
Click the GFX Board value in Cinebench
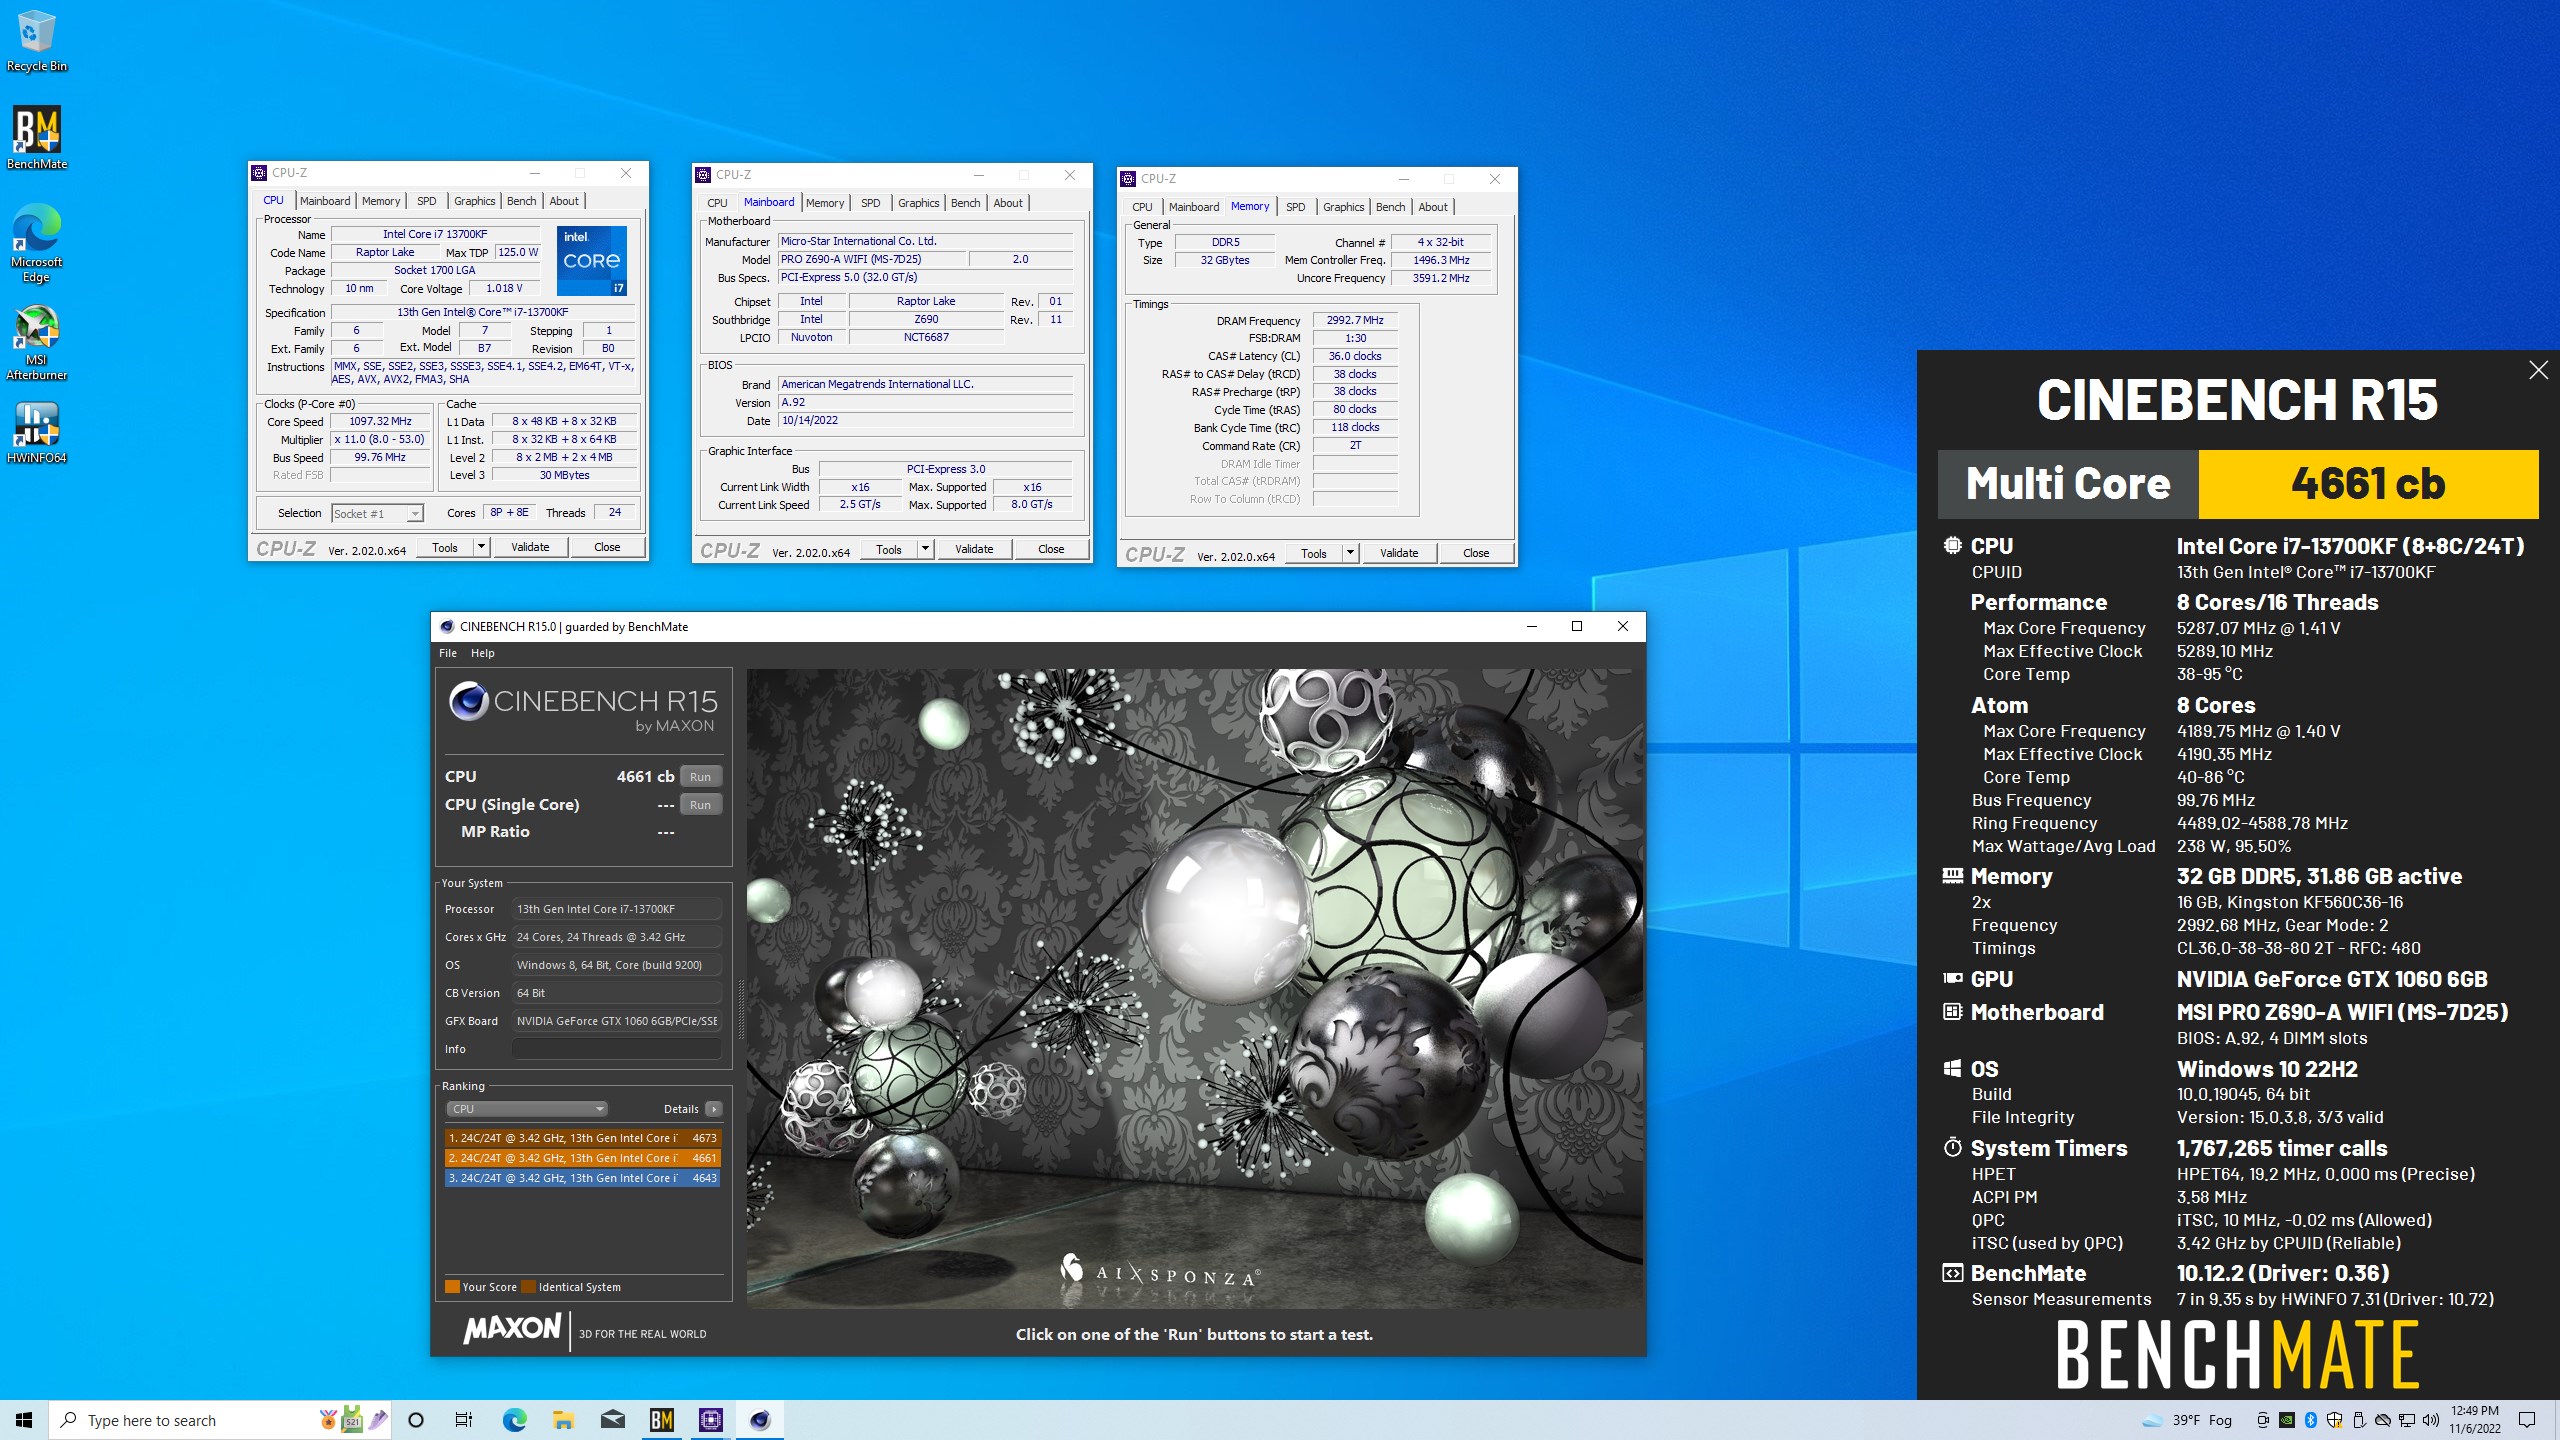616,1021
